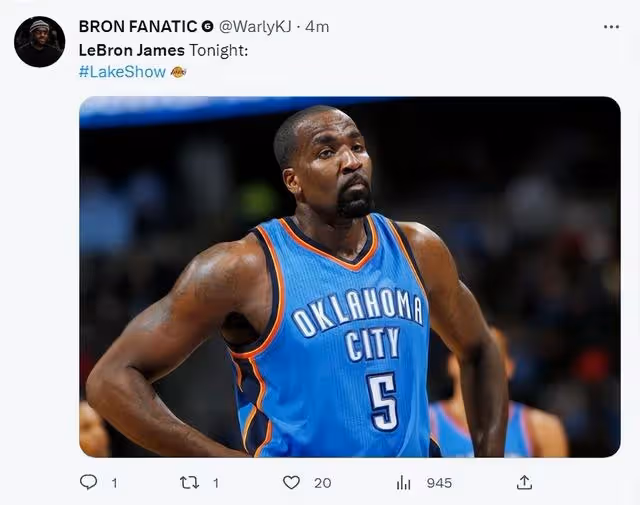Click the share upload arrow icon

pos(524,483)
